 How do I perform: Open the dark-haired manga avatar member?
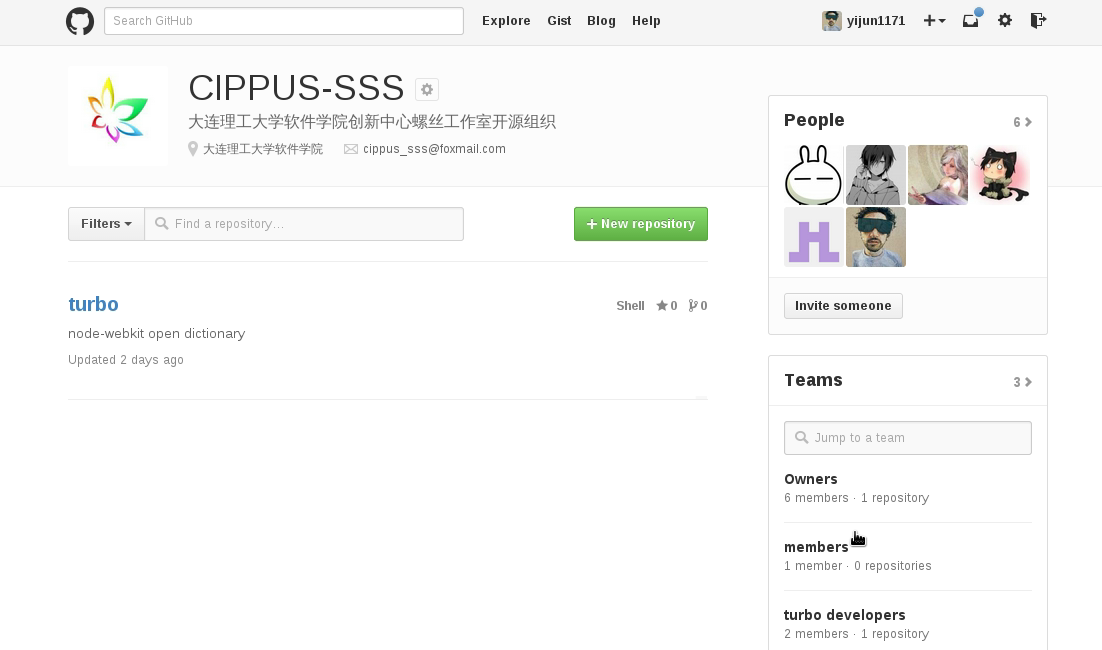[x=876, y=175]
